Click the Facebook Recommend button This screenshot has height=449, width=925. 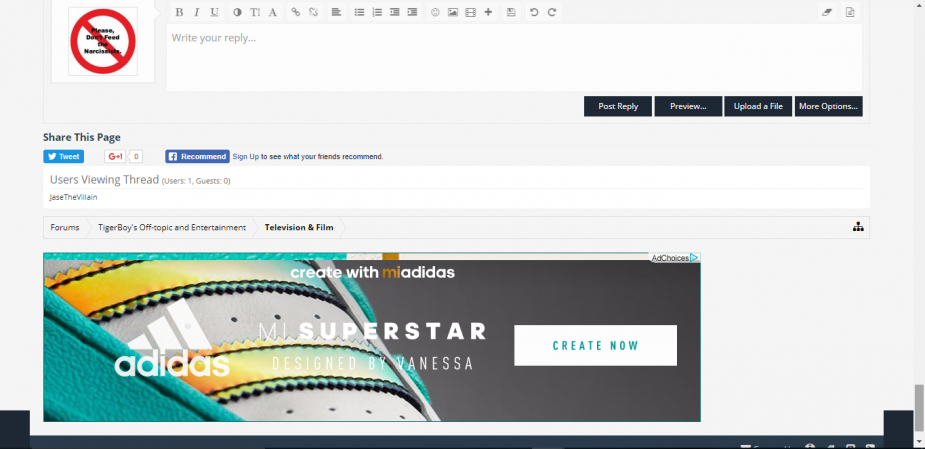197,156
